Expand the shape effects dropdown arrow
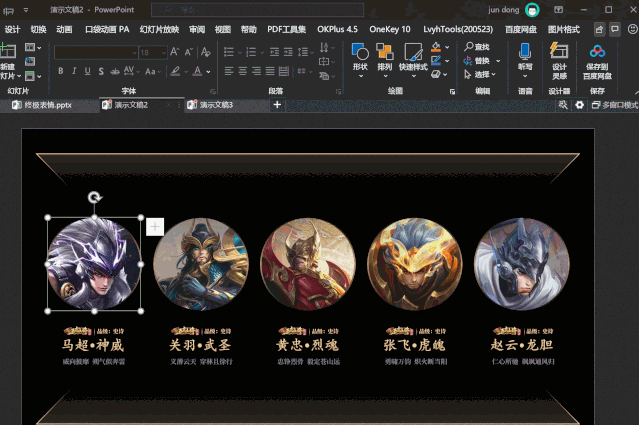The height and width of the screenshot is (425, 639). 445,74
